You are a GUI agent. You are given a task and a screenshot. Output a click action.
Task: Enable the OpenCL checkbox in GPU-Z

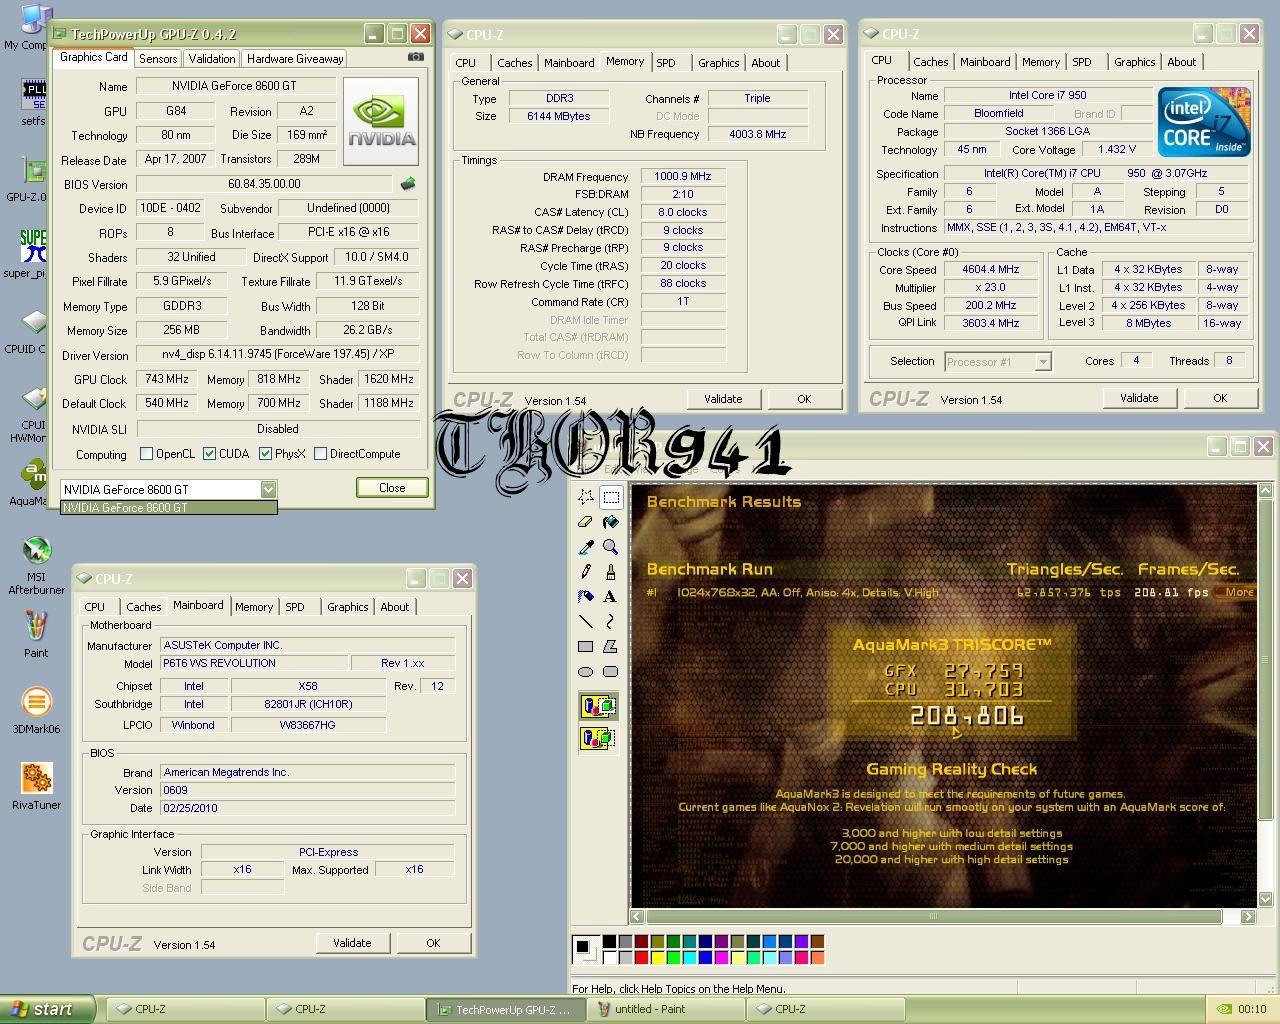click(x=147, y=454)
